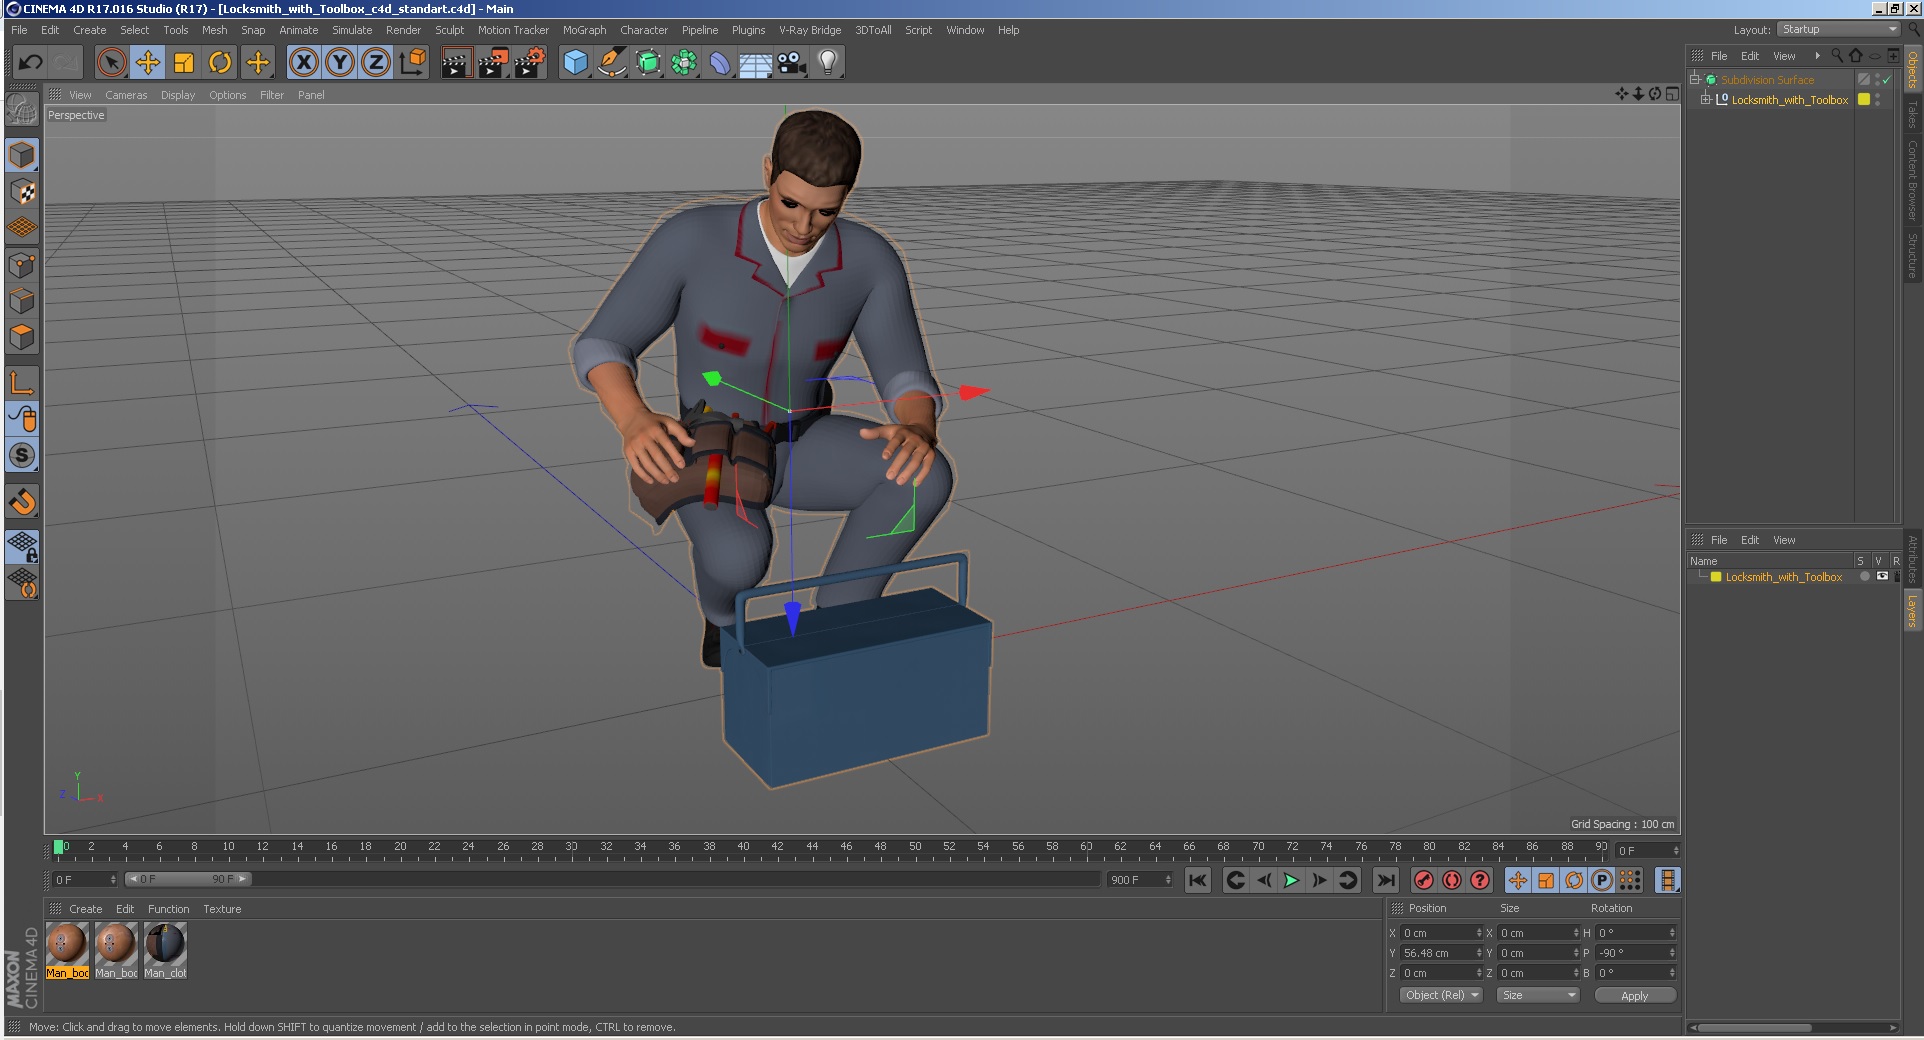Add a Light object
Viewport: 1924px width, 1040px height.
click(x=828, y=63)
